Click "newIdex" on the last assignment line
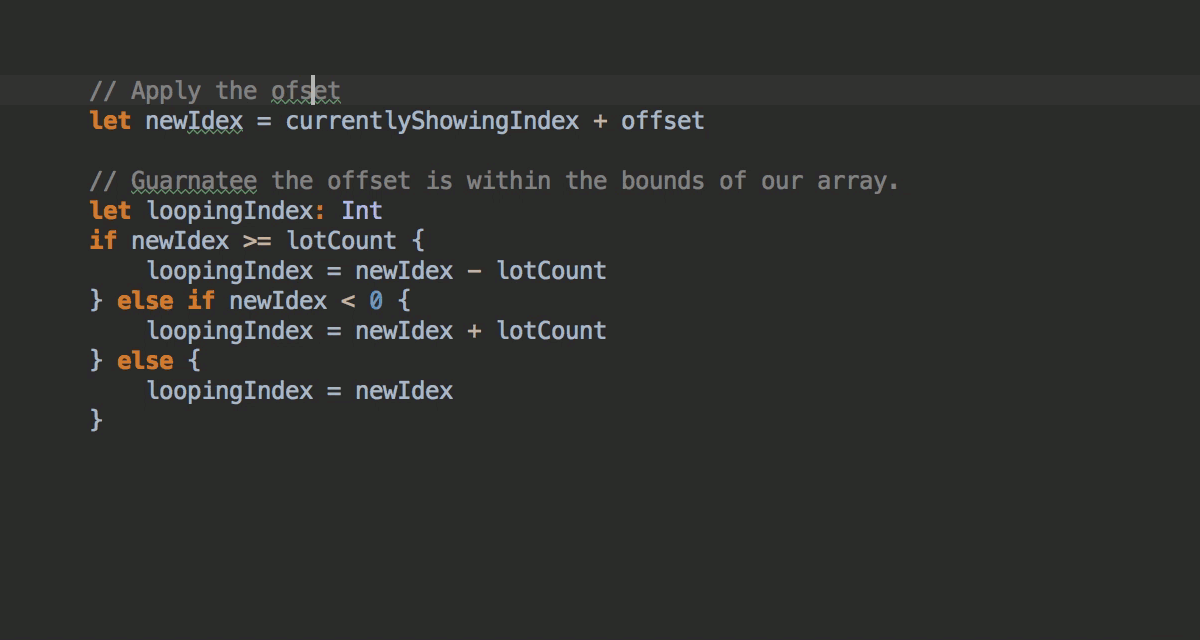 (x=404, y=391)
